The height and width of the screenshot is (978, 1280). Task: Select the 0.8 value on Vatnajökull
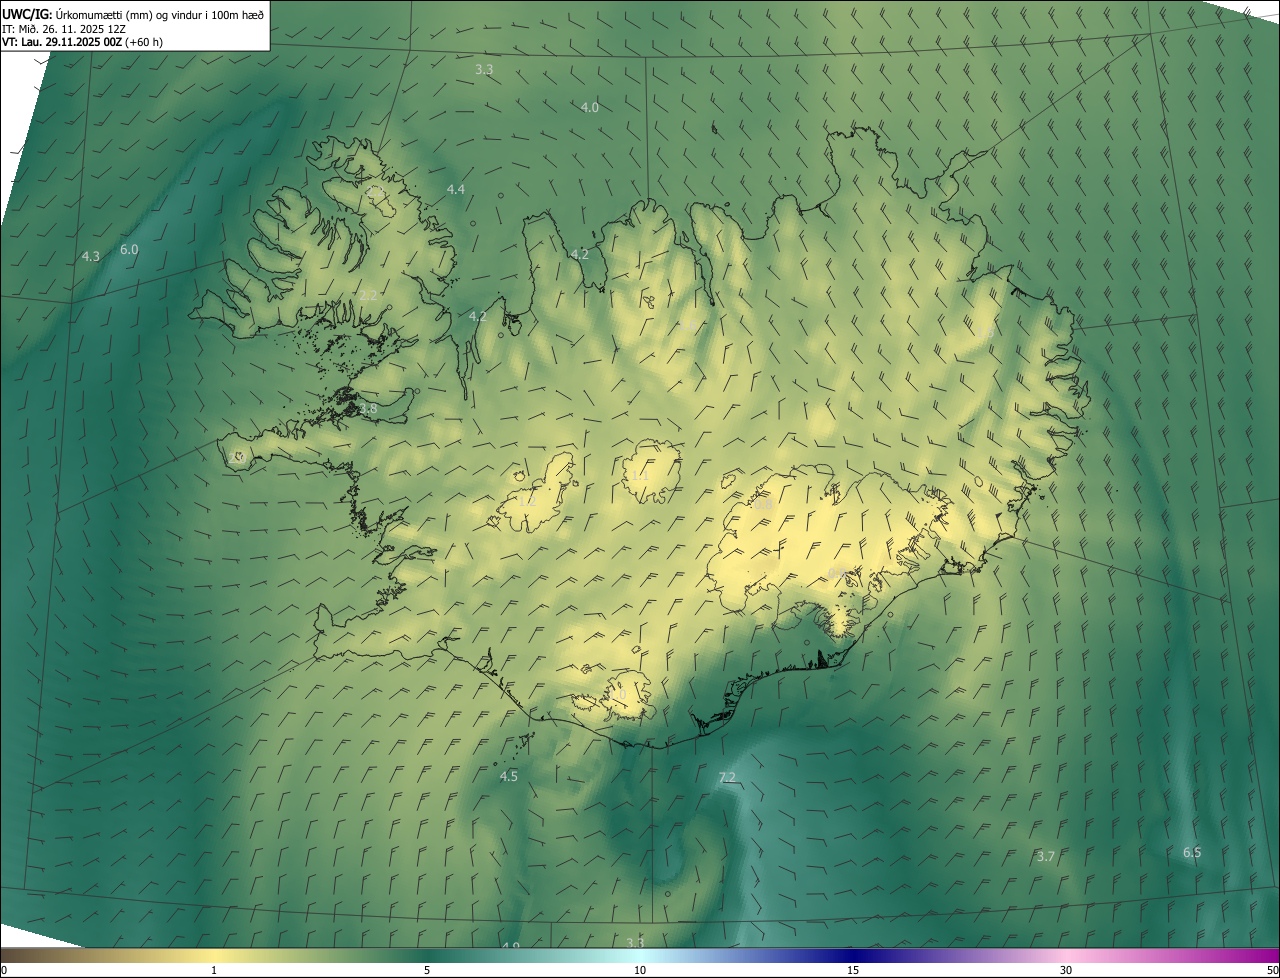click(763, 505)
